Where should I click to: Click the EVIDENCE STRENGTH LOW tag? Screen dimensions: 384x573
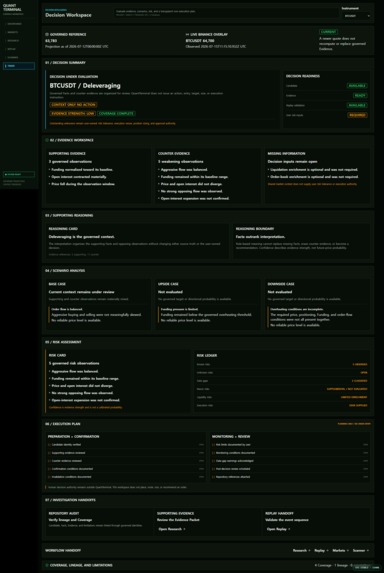73,114
